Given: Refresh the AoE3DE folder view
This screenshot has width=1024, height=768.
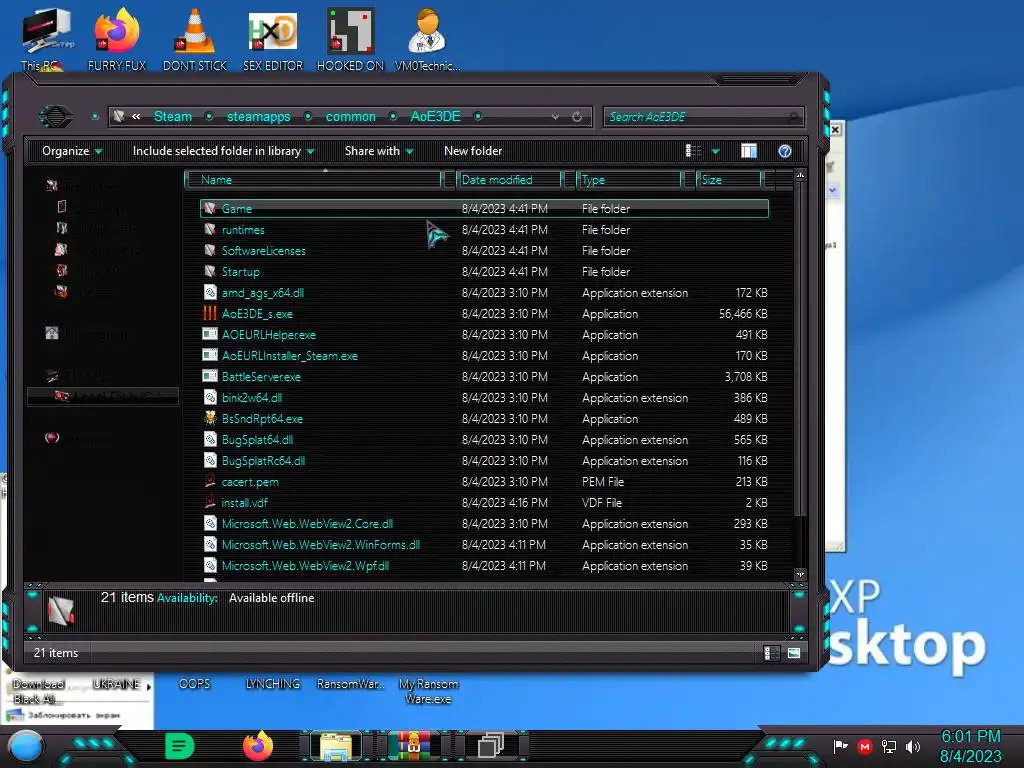Looking at the screenshot, I should [577, 117].
